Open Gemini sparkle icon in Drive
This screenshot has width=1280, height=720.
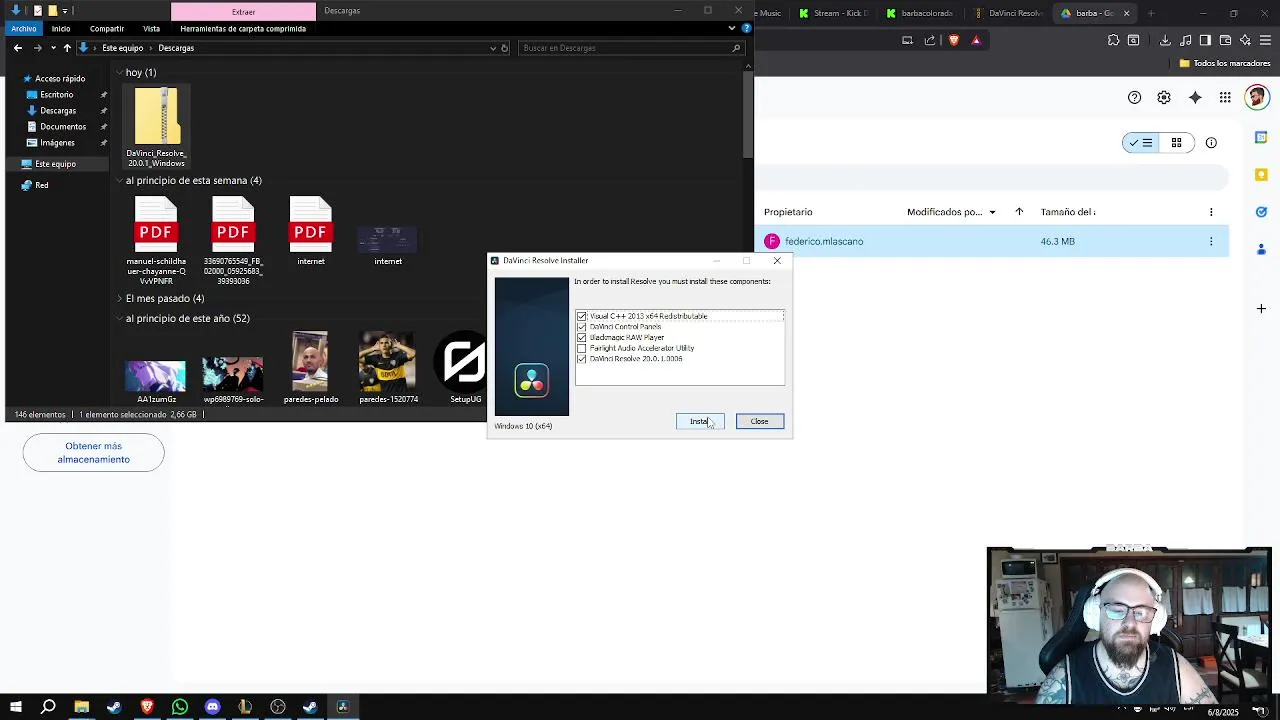click(x=1195, y=97)
